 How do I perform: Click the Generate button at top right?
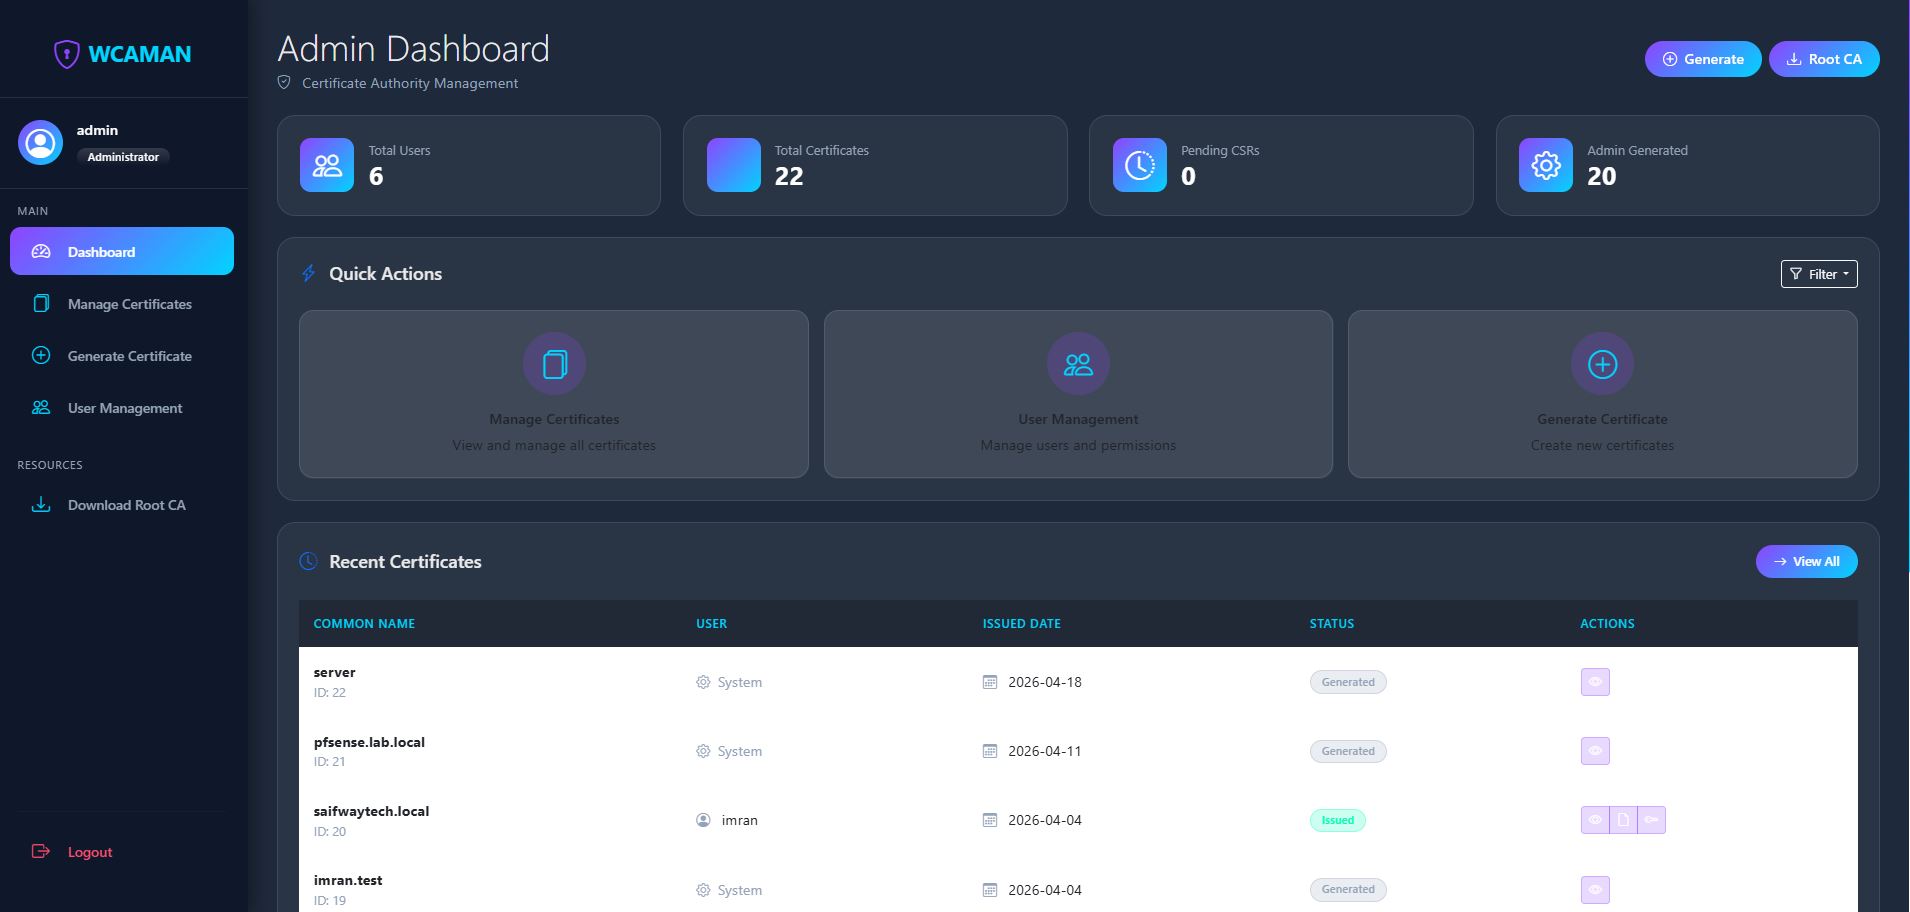[1703, 59]
